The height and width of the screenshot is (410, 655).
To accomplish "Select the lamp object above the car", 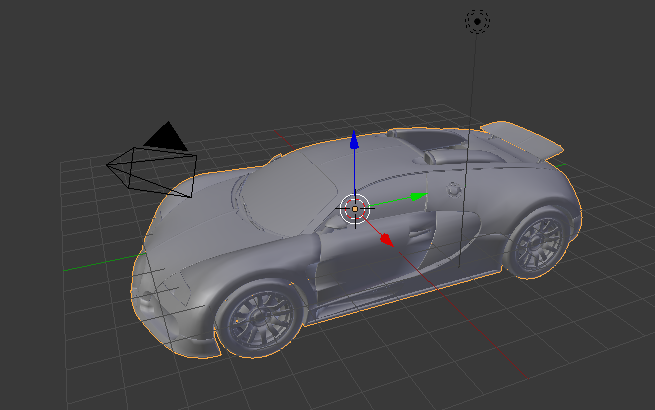I will [x=477, y=21].
